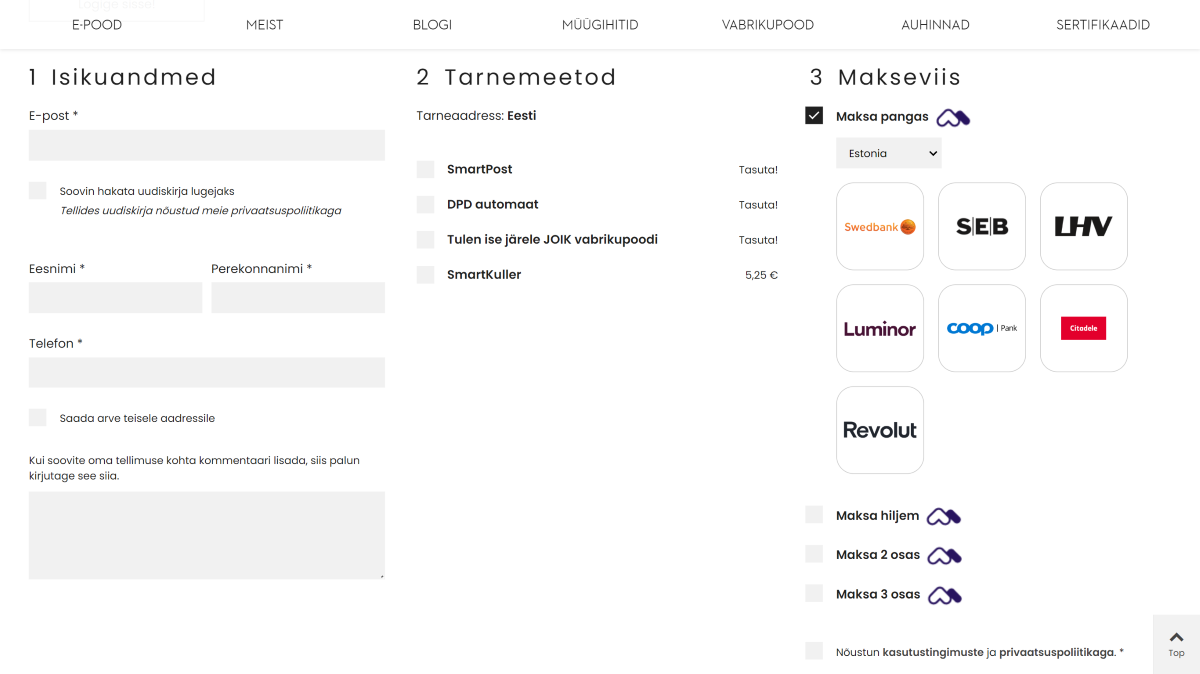Subscribe to newsletter via Soovin hakata checkbox
The width and height of the screenshot is (1200, 674).
point(38,190)
